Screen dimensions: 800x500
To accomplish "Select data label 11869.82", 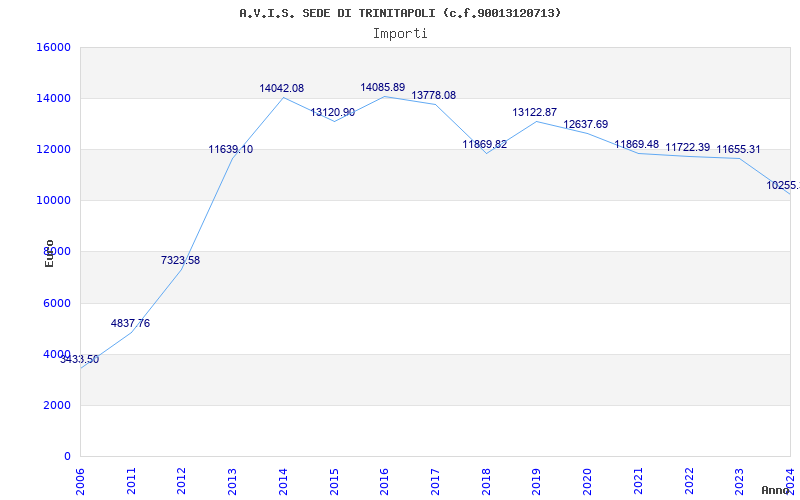I will click(485, 145).
